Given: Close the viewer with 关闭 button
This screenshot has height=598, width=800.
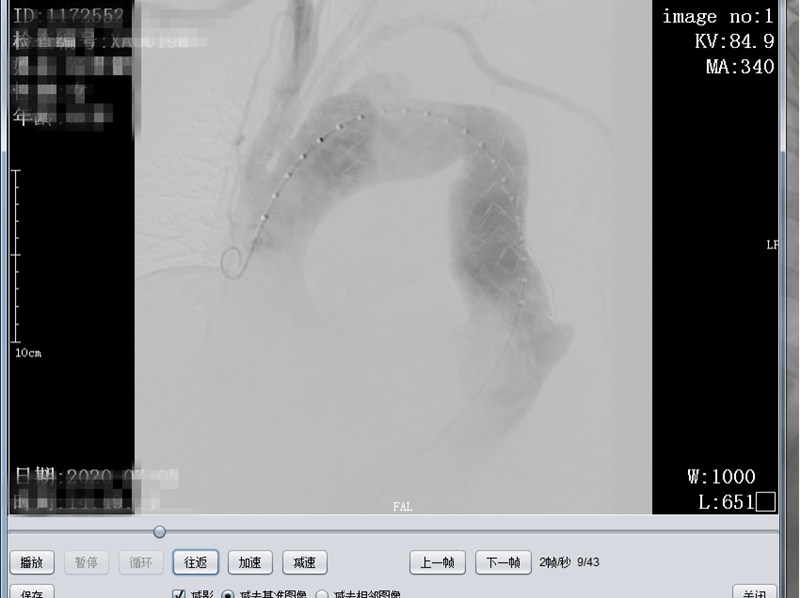Looking at the screenshot, I should tap(753, 592).
